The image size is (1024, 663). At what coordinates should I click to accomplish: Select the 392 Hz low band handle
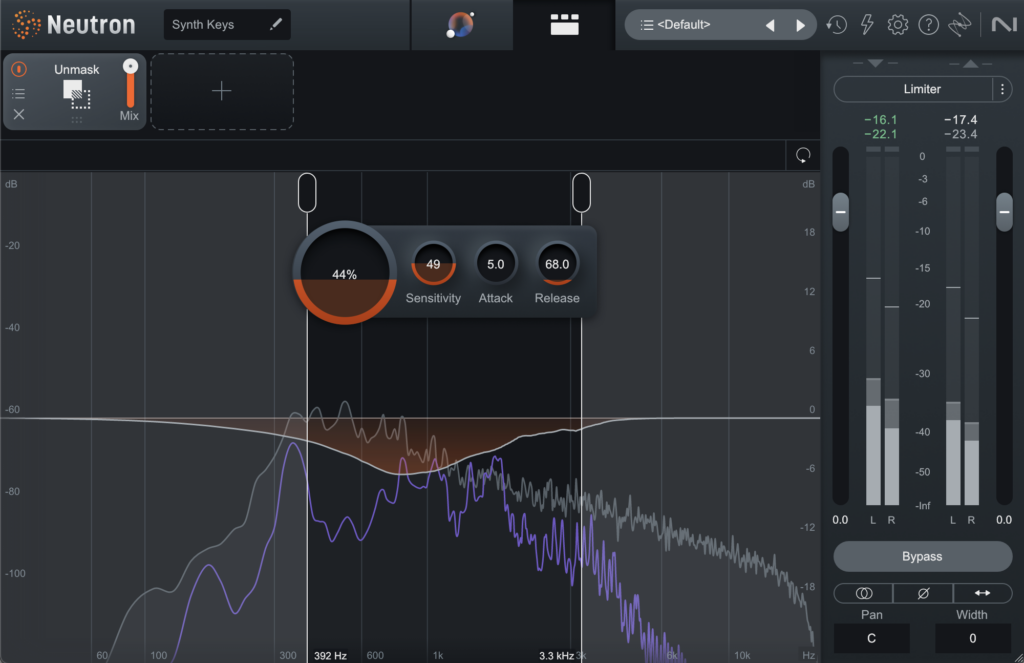[307, 193]
